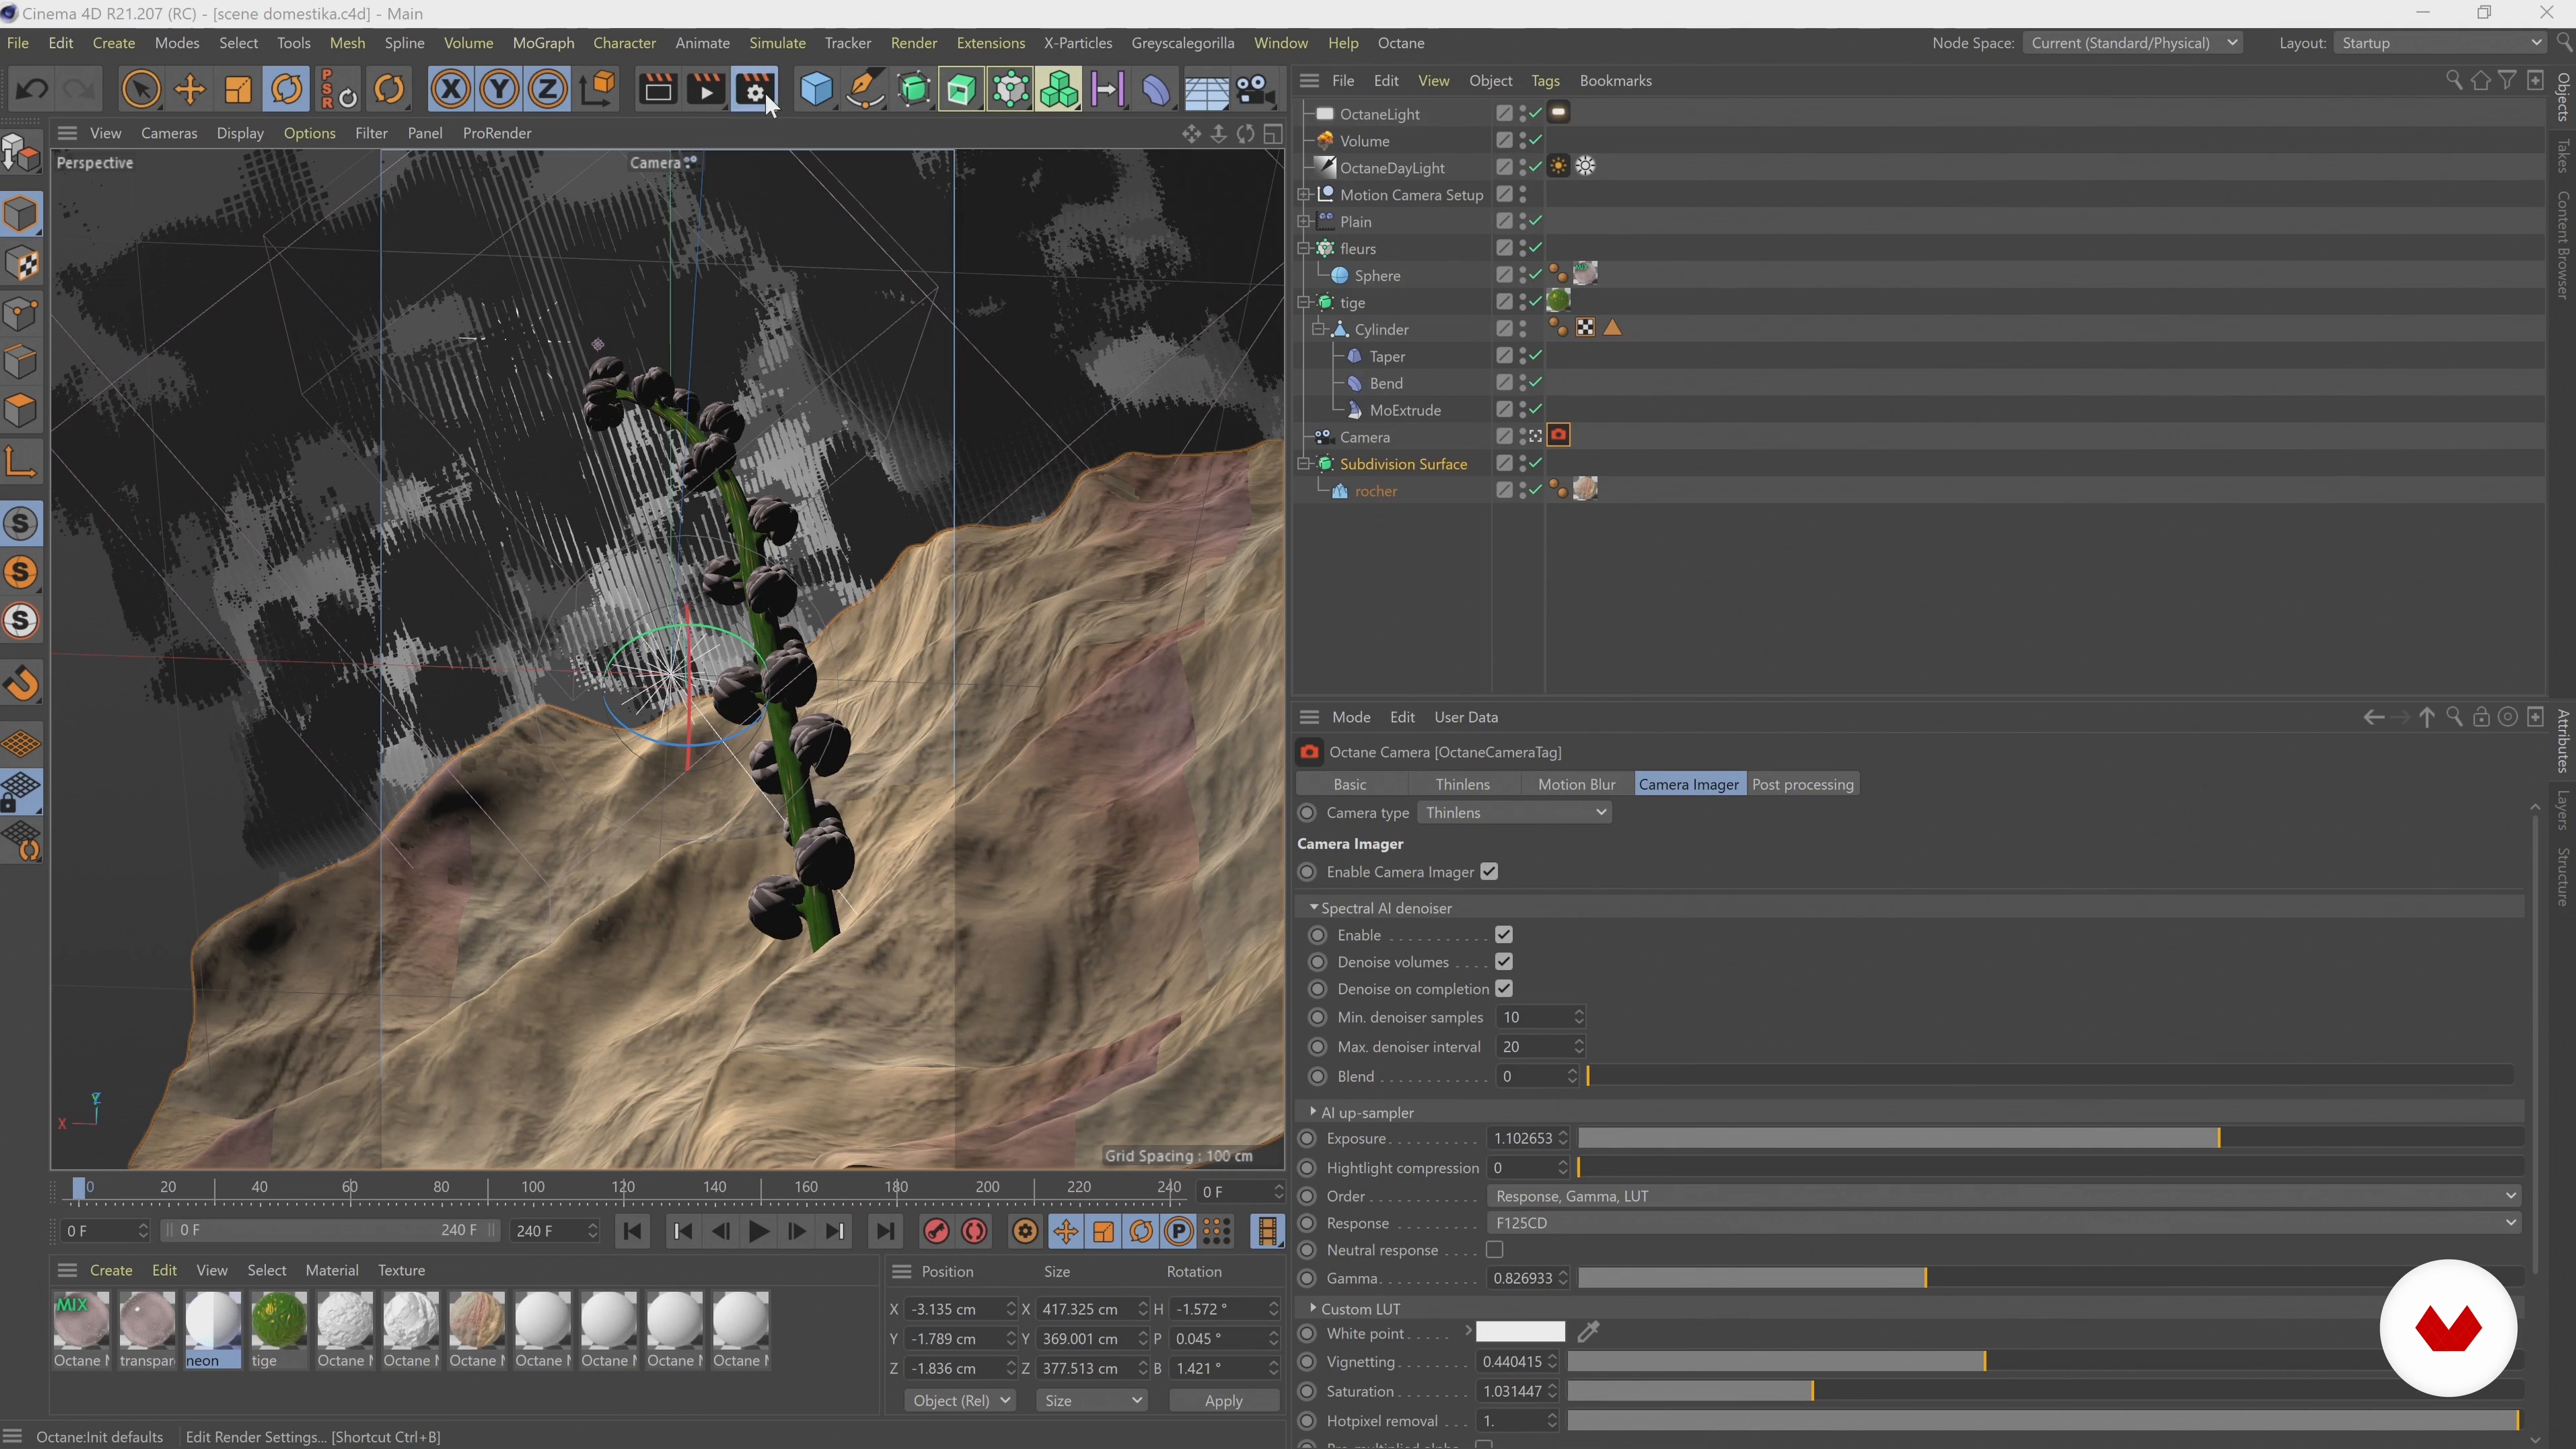Screen dimensions: 2576x1449
Task: Toggle Spectral AI denoiser Enable checkbox
Action: pyautogui.click(x=1504, y=935)
